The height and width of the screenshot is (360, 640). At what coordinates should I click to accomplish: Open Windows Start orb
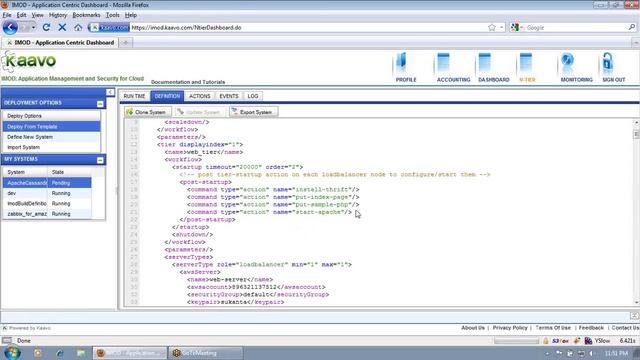tap(12, 353)
